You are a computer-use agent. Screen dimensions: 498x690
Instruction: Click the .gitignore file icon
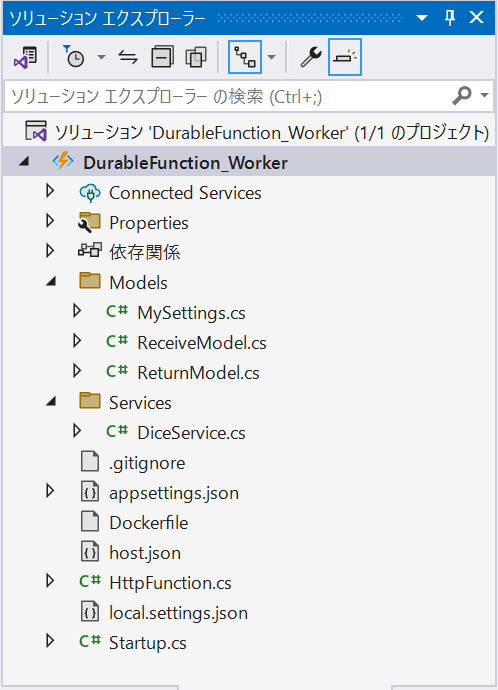pos(90,461)
